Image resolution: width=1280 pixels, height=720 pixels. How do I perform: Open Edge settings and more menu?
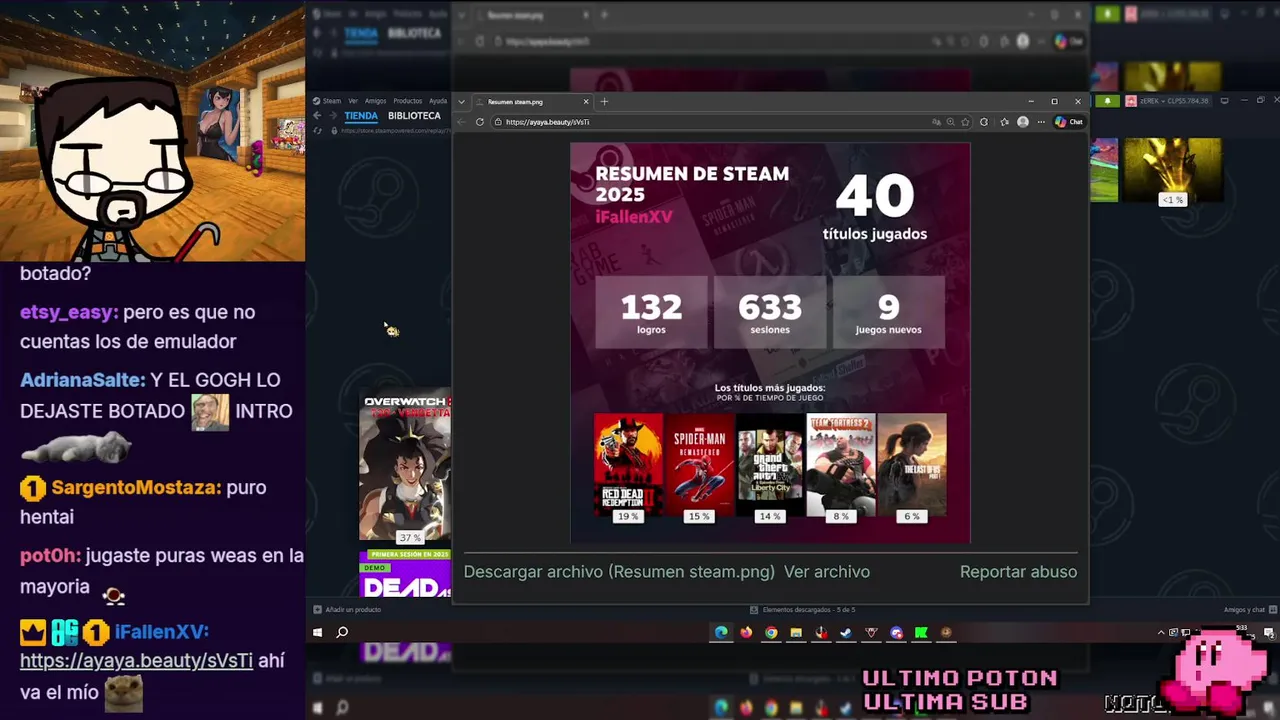coord(1041,122)
